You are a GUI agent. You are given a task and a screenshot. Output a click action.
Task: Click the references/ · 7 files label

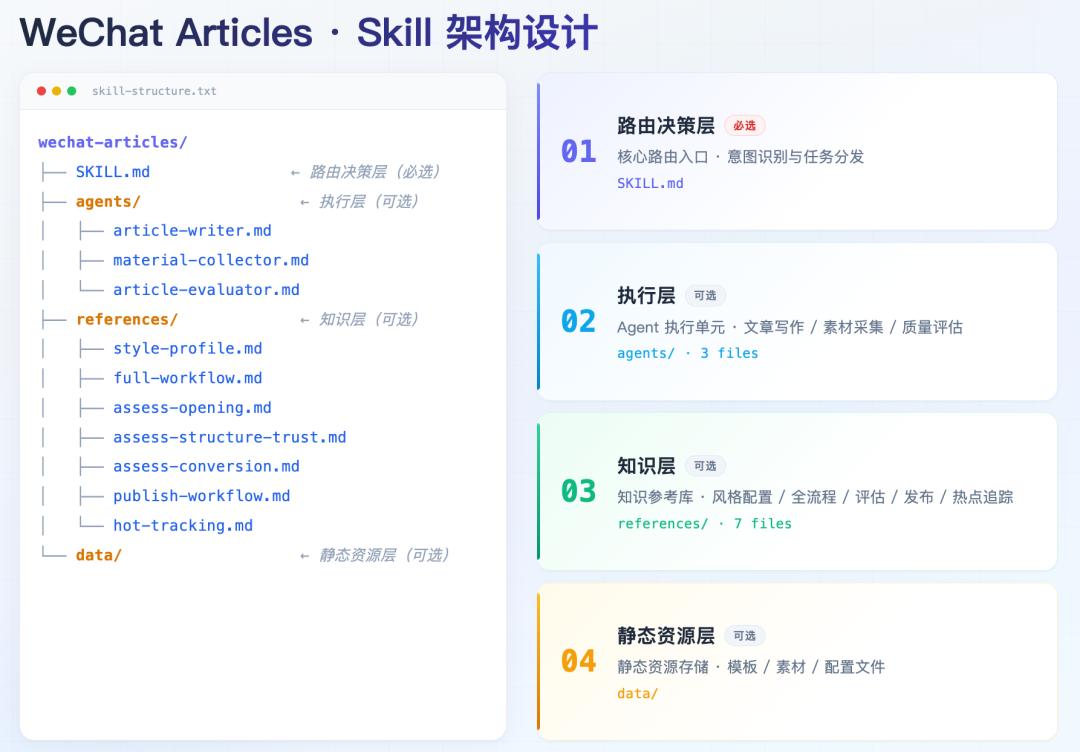tap(704, 523)
